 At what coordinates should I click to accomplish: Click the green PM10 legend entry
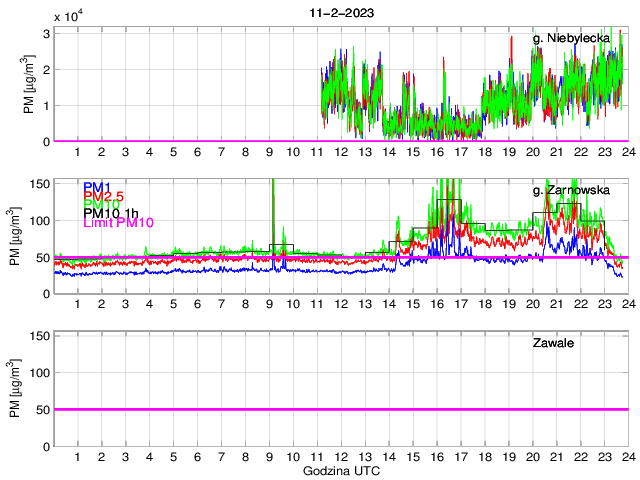(101, 204)
